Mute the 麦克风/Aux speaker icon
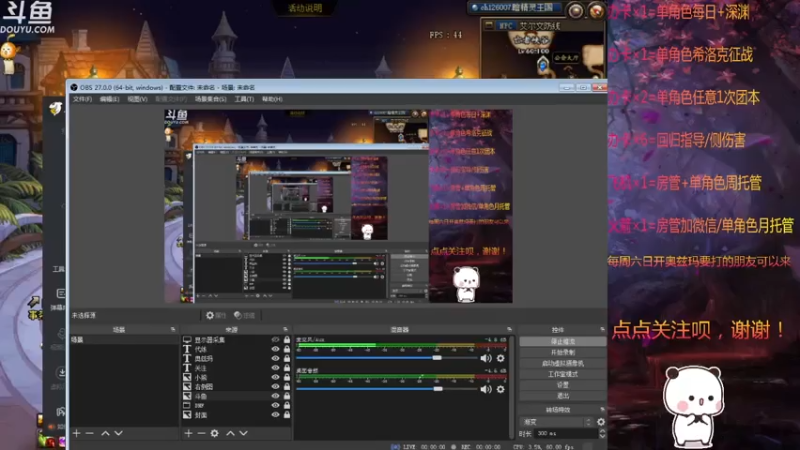This screenshot has width=800, height=450. pos(486,358)
